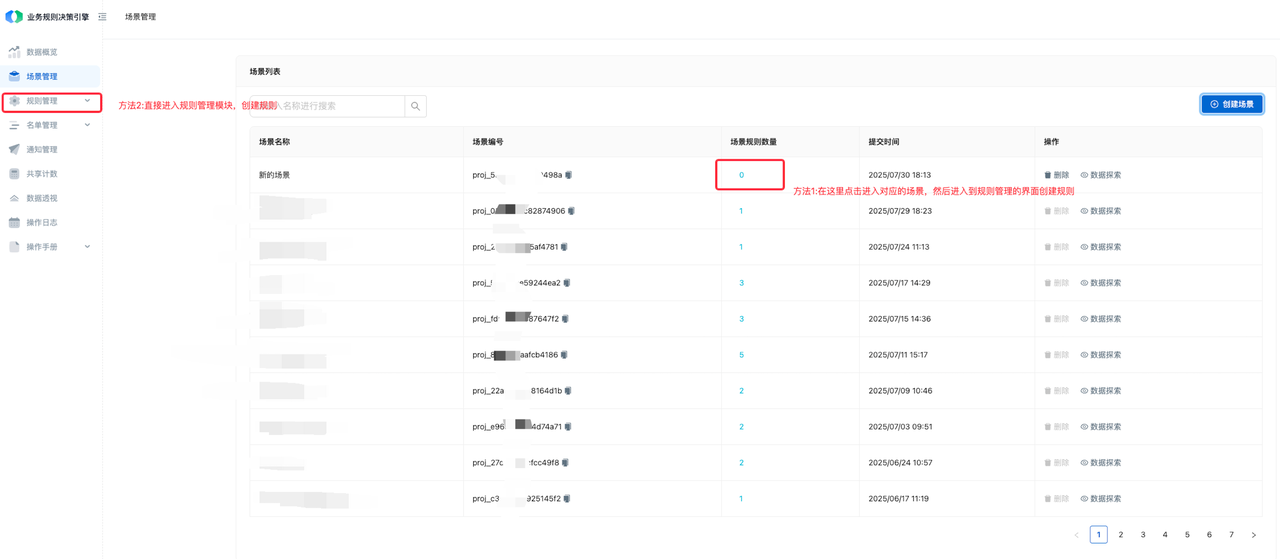Expand the 操作手册 submenu
Screen dimensions: 1280x559
87,247
